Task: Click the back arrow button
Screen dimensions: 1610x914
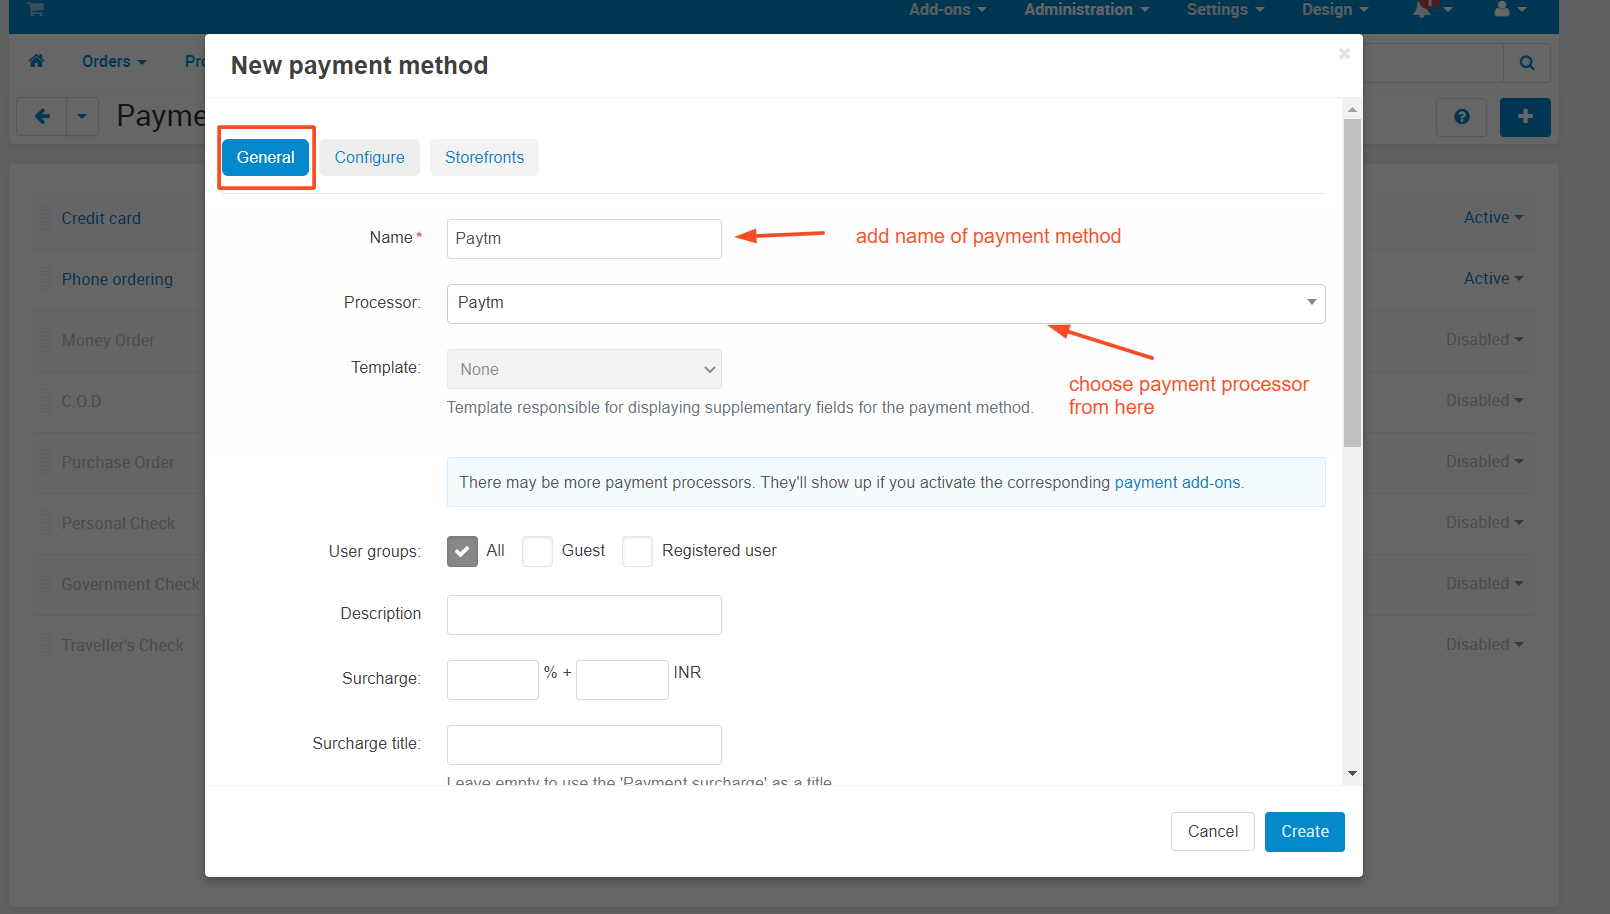Action: (x=42, y=117)
